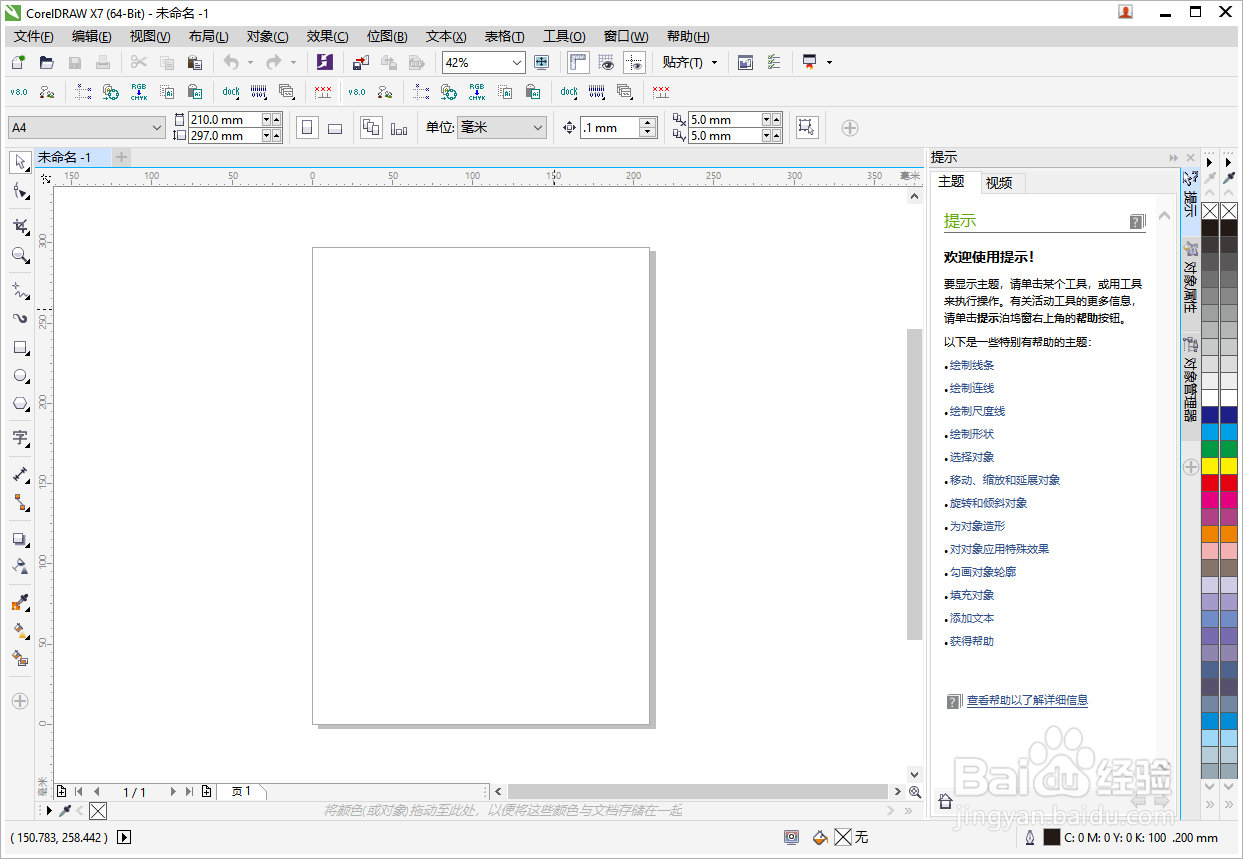Screen dimensions: 1243x859
Task: Toggle landscape page orientation
Action: (x=335, y=128)
